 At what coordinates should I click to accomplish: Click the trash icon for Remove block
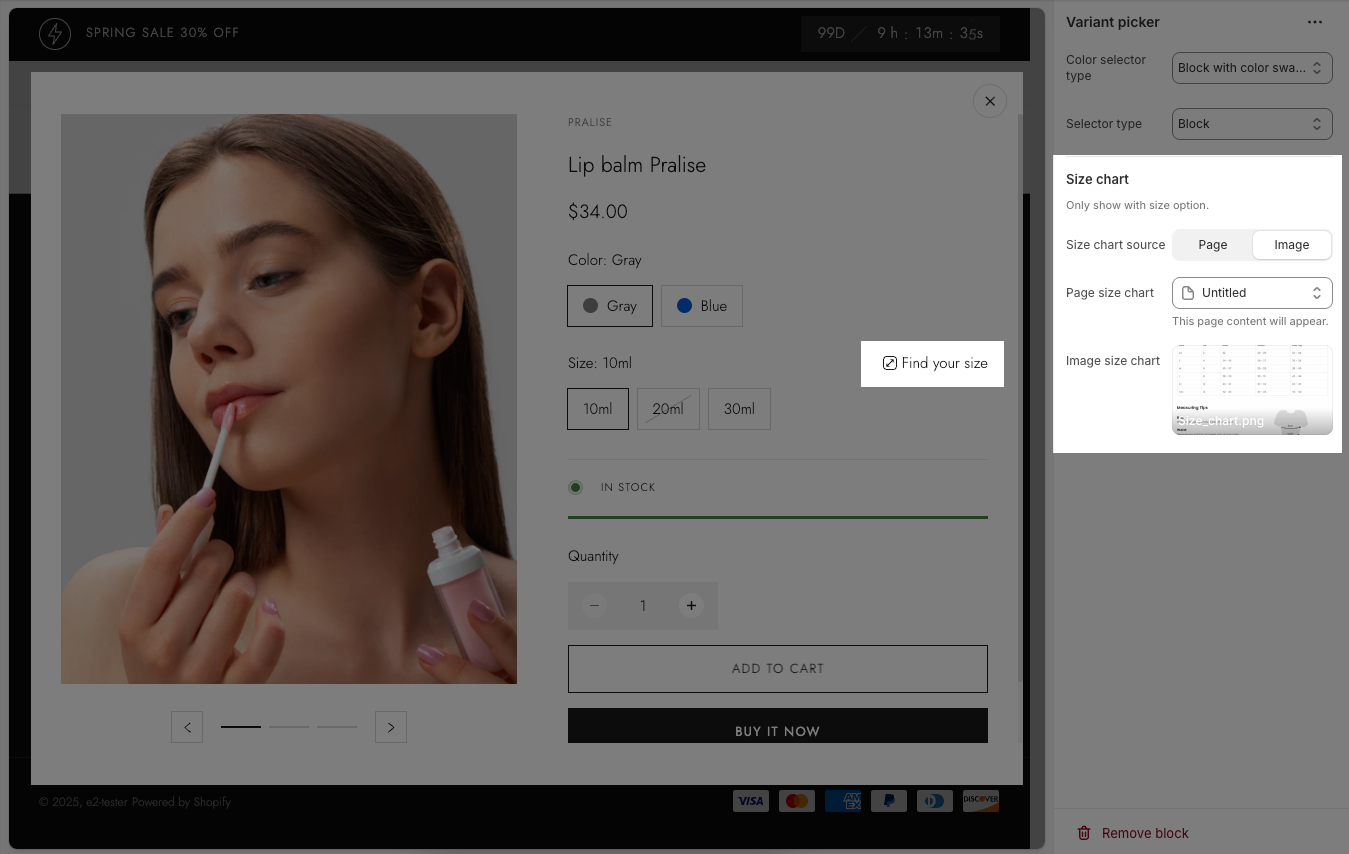[1083, 833]
